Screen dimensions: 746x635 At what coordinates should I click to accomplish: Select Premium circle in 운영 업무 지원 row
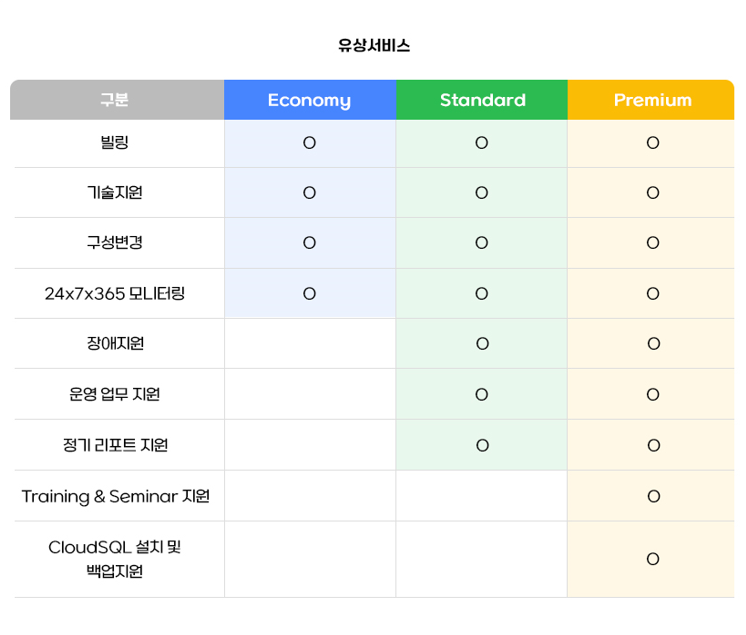653,394
